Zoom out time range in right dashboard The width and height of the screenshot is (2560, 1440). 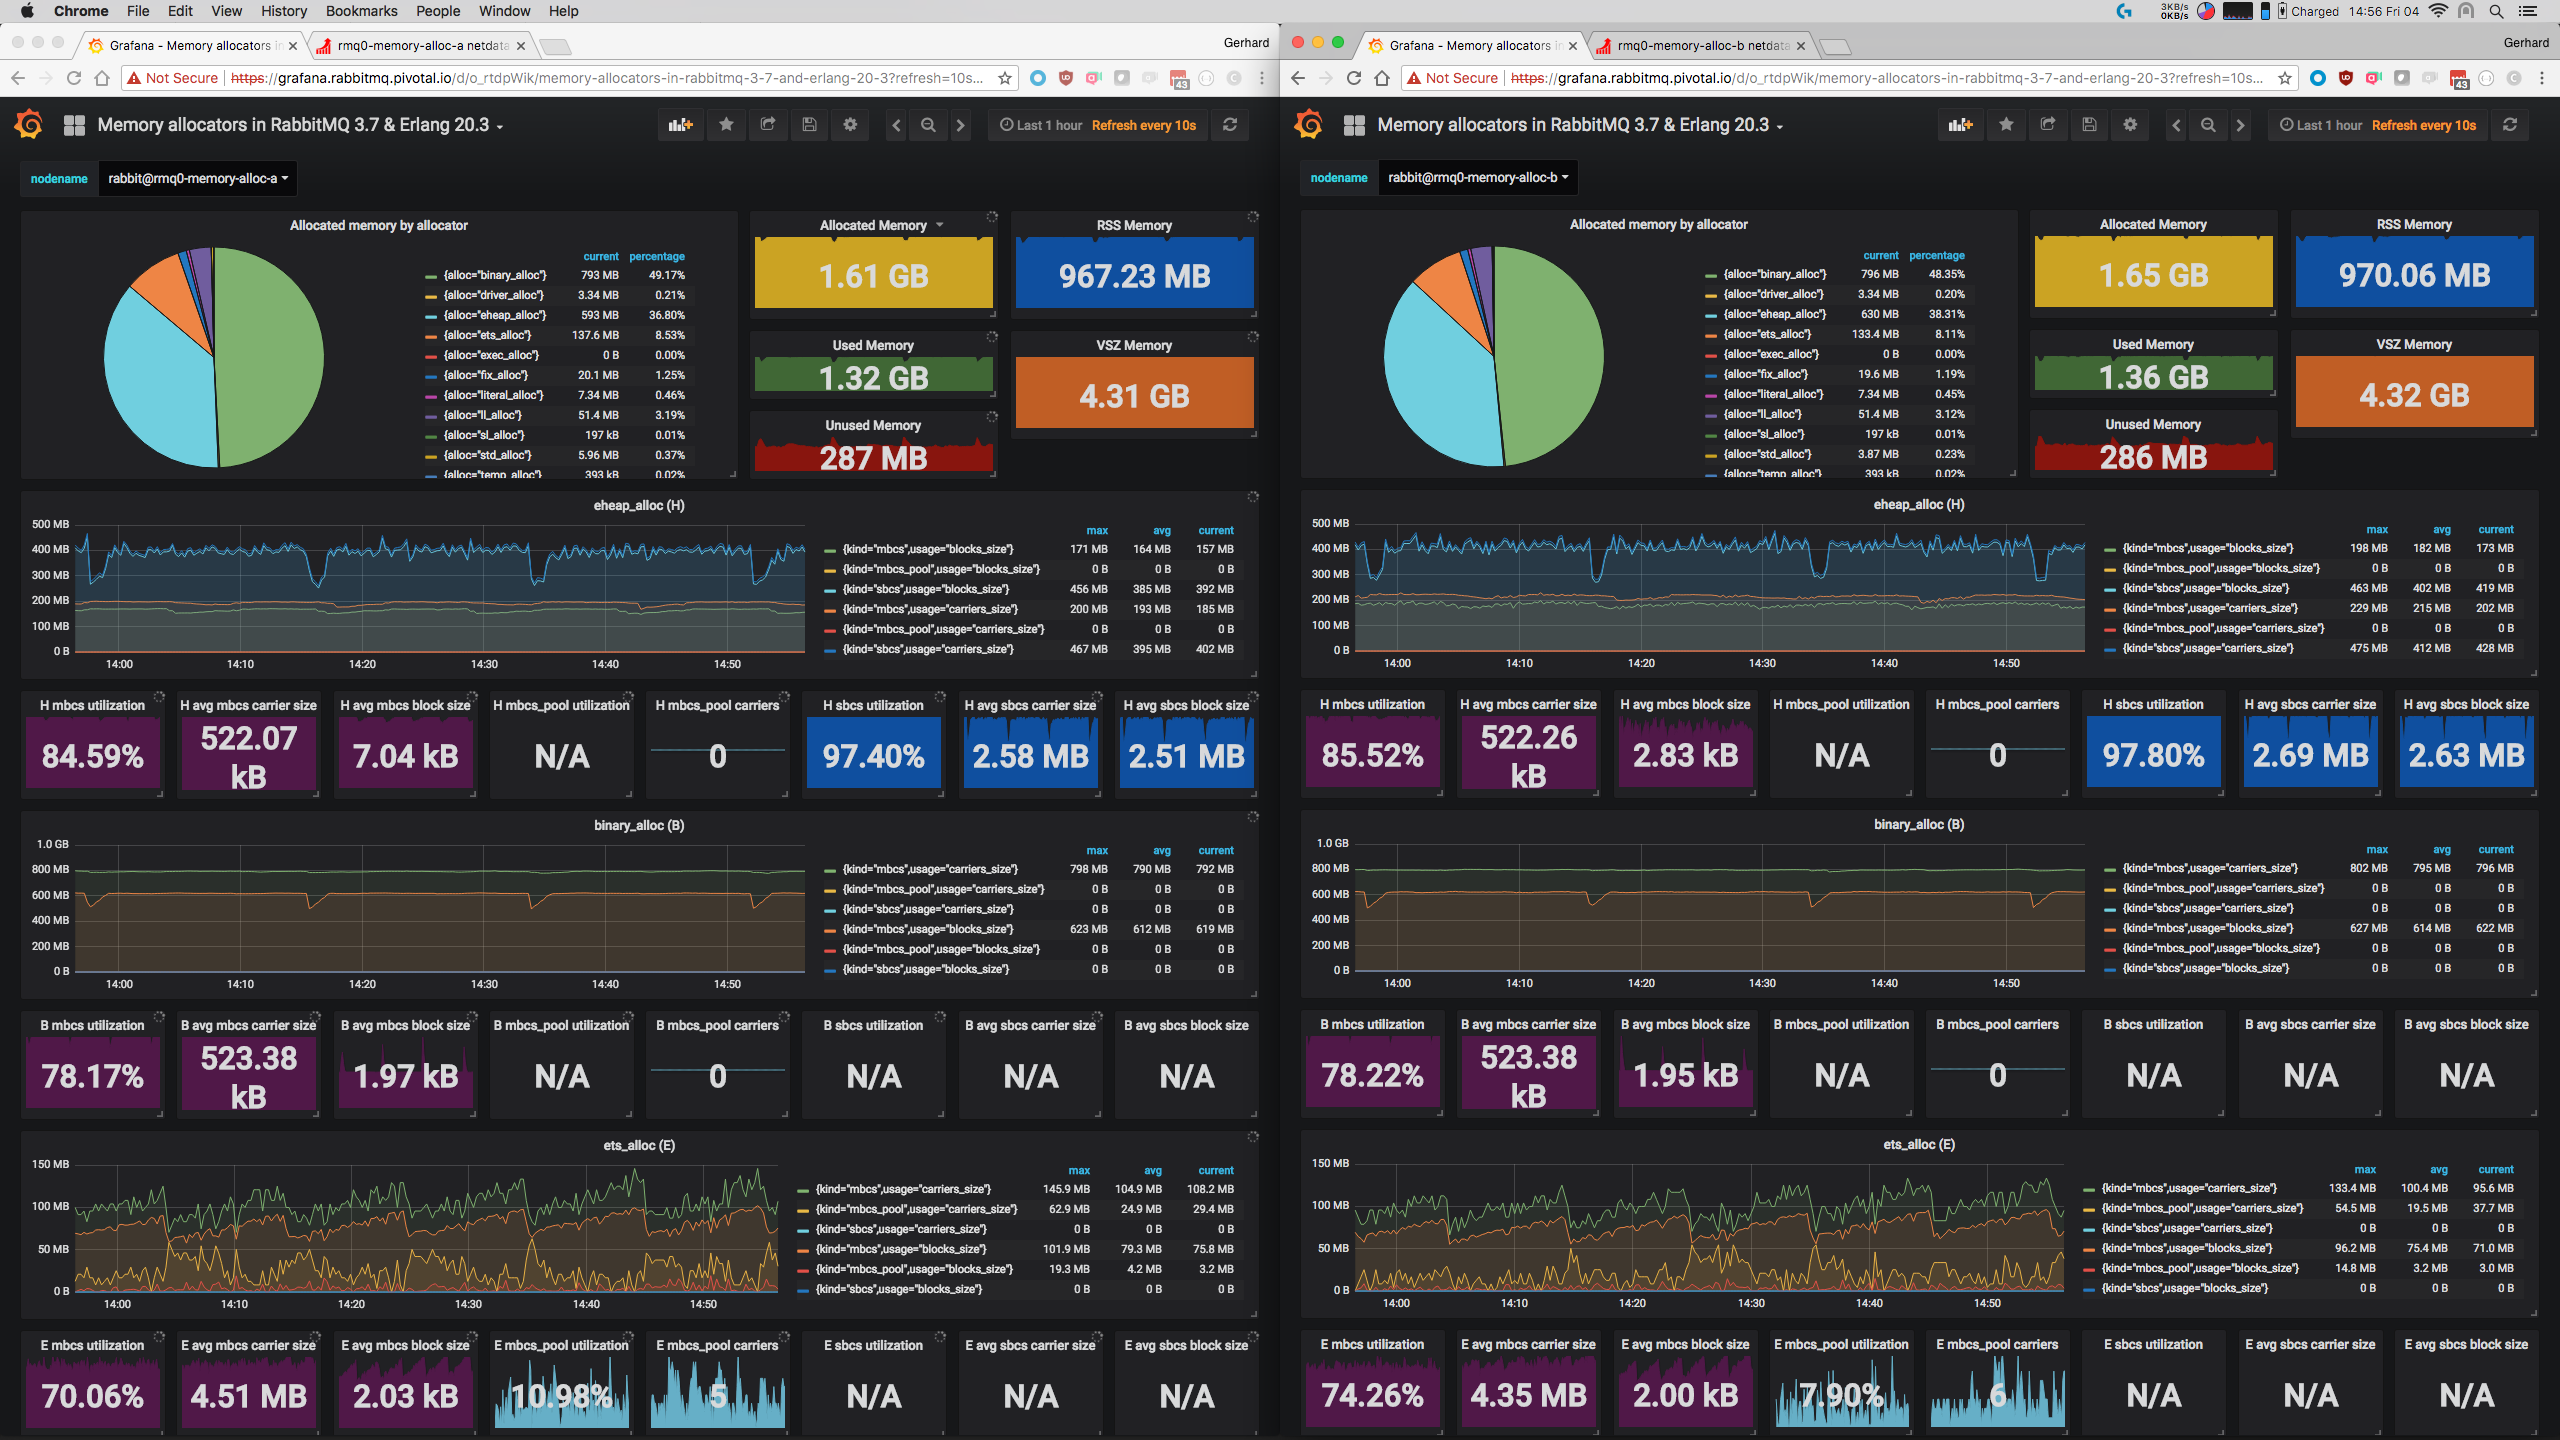2208,125
